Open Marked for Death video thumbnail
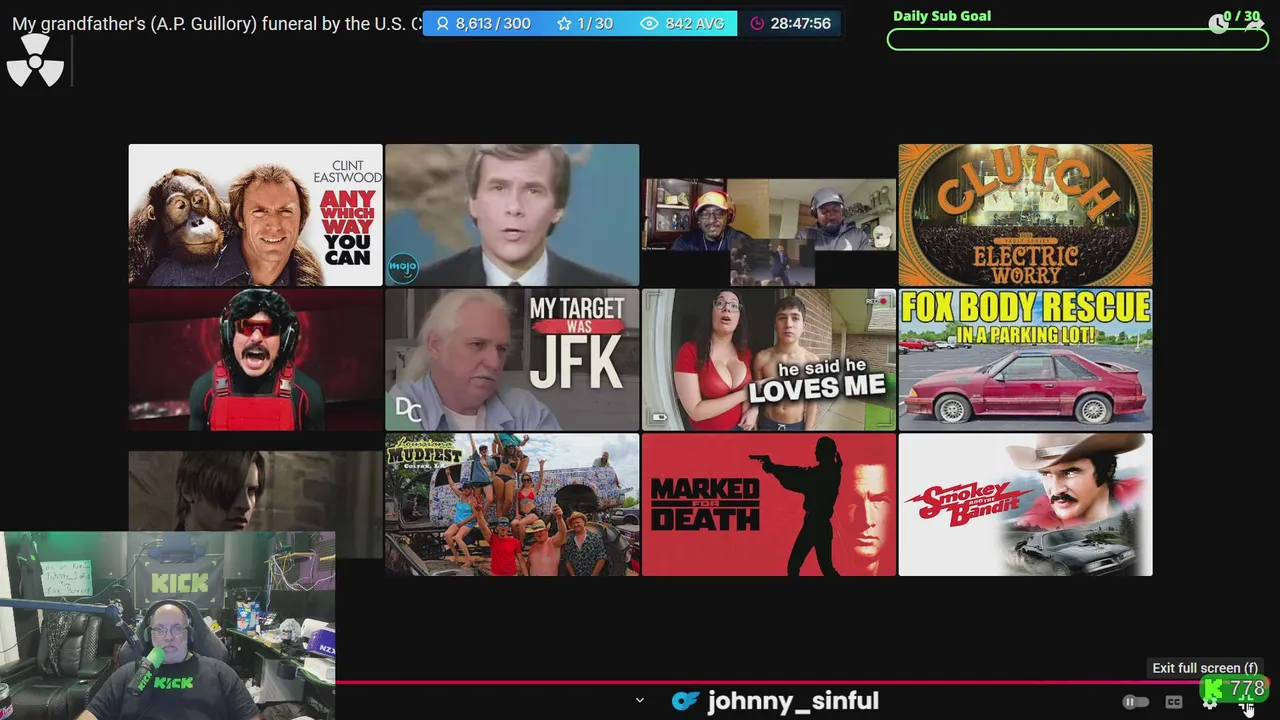This screenshot has height=720, width=1280. click(x=768, y=504)
